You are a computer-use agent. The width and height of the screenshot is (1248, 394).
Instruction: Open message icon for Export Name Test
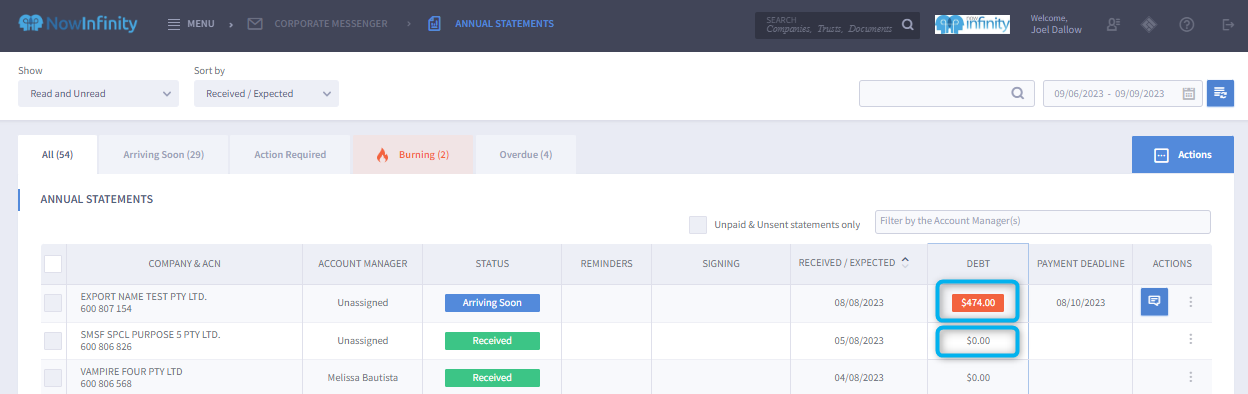[1154, 302]
